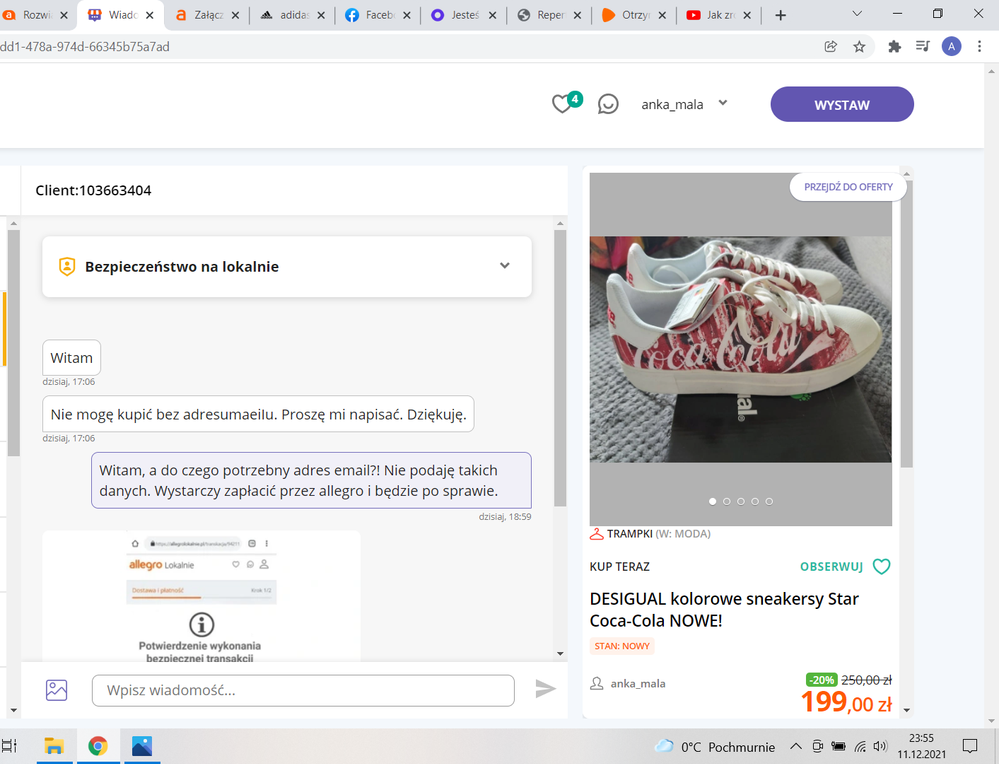999x764 pixels.
Task: Open the Chrome three-dot menu
Action: pyautogui.click(x=980, y=47)
